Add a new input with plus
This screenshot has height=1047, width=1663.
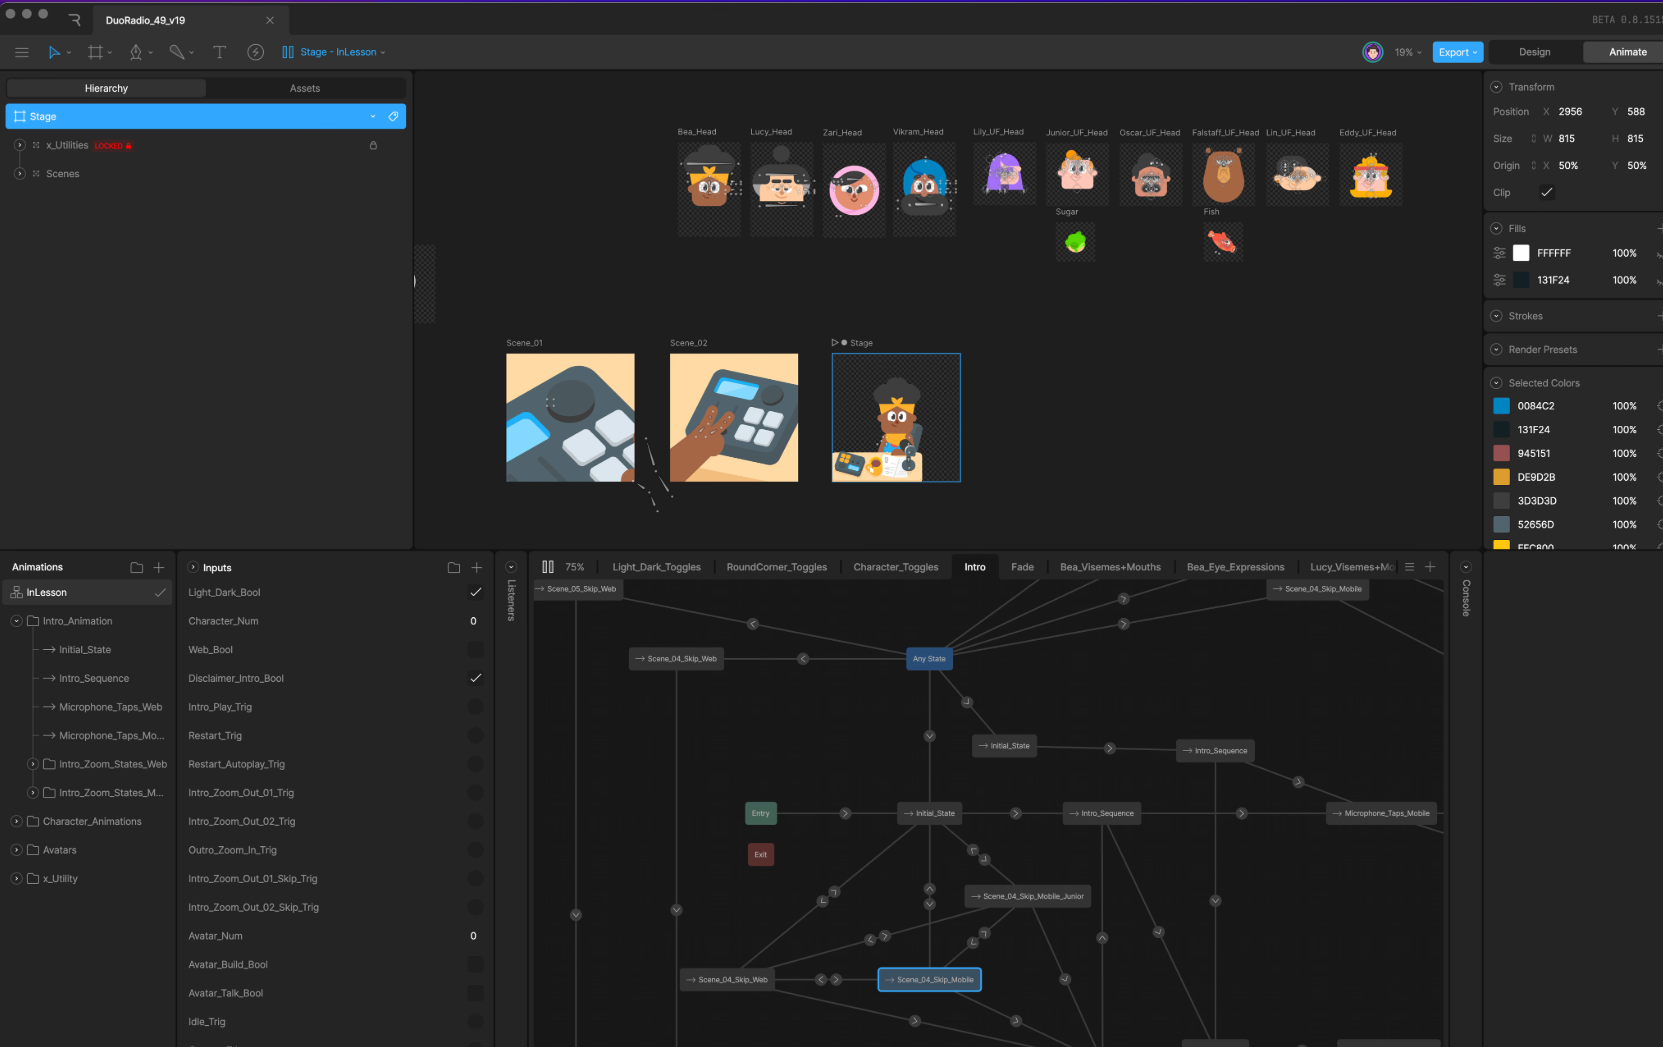pyautogui.click(x=476, y=568)
